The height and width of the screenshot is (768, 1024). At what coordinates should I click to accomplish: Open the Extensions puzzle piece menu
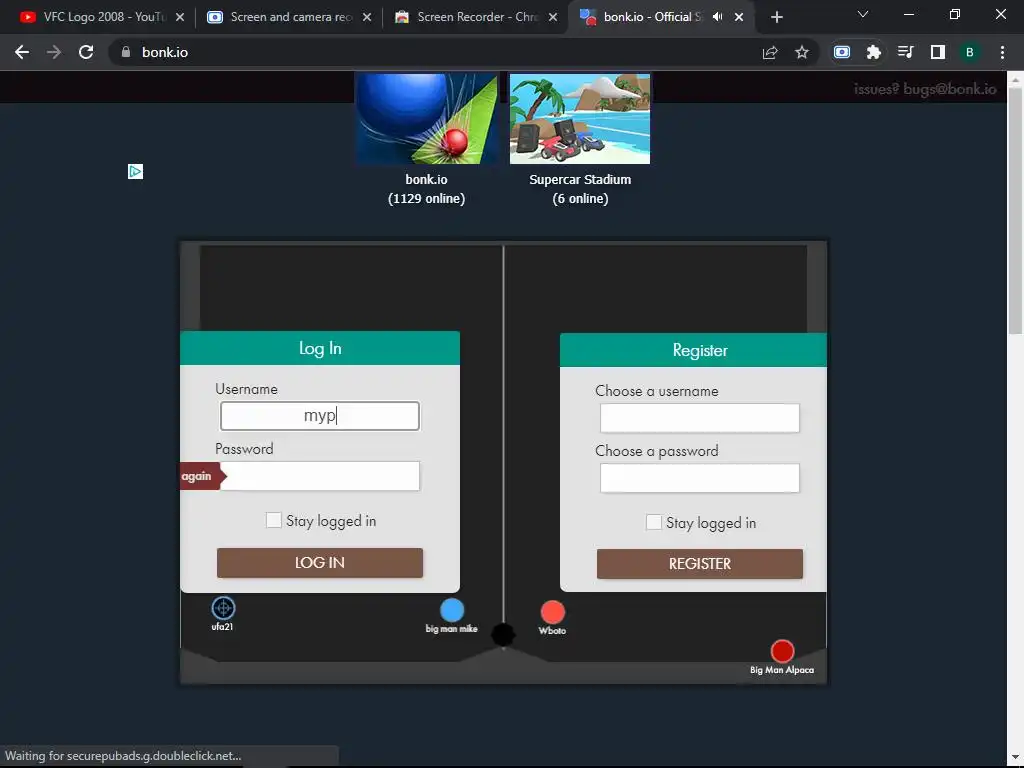pos(874,52)
